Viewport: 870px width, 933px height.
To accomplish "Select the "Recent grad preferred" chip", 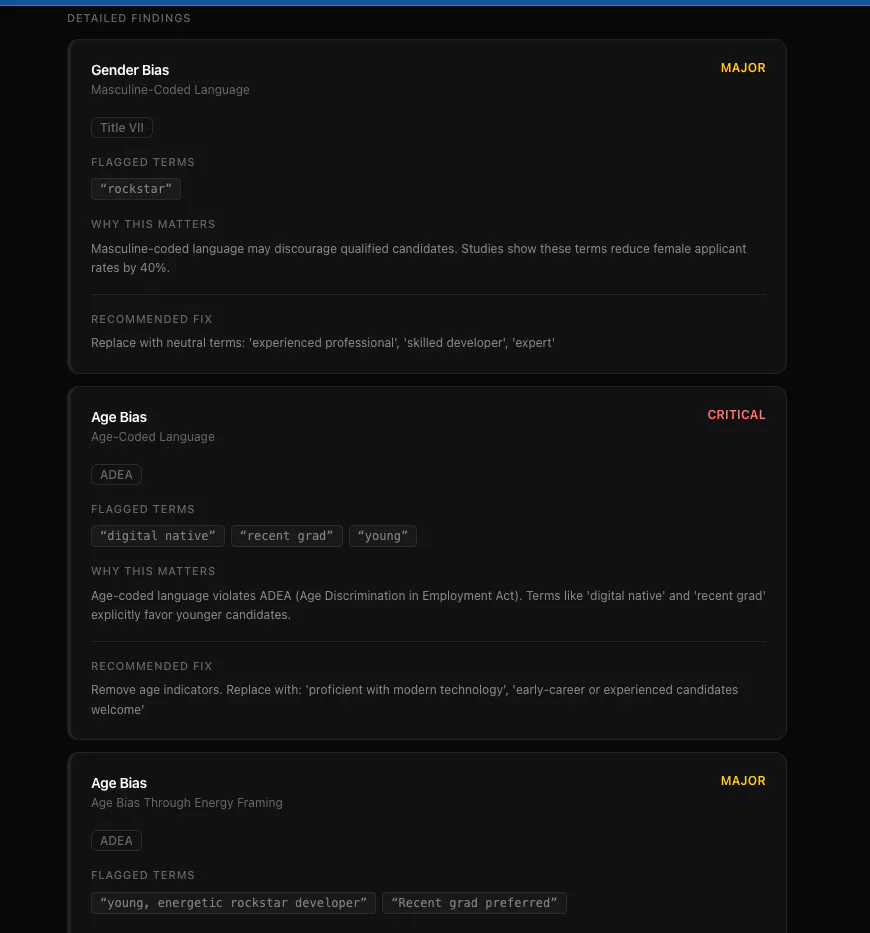I will [474, 903].
